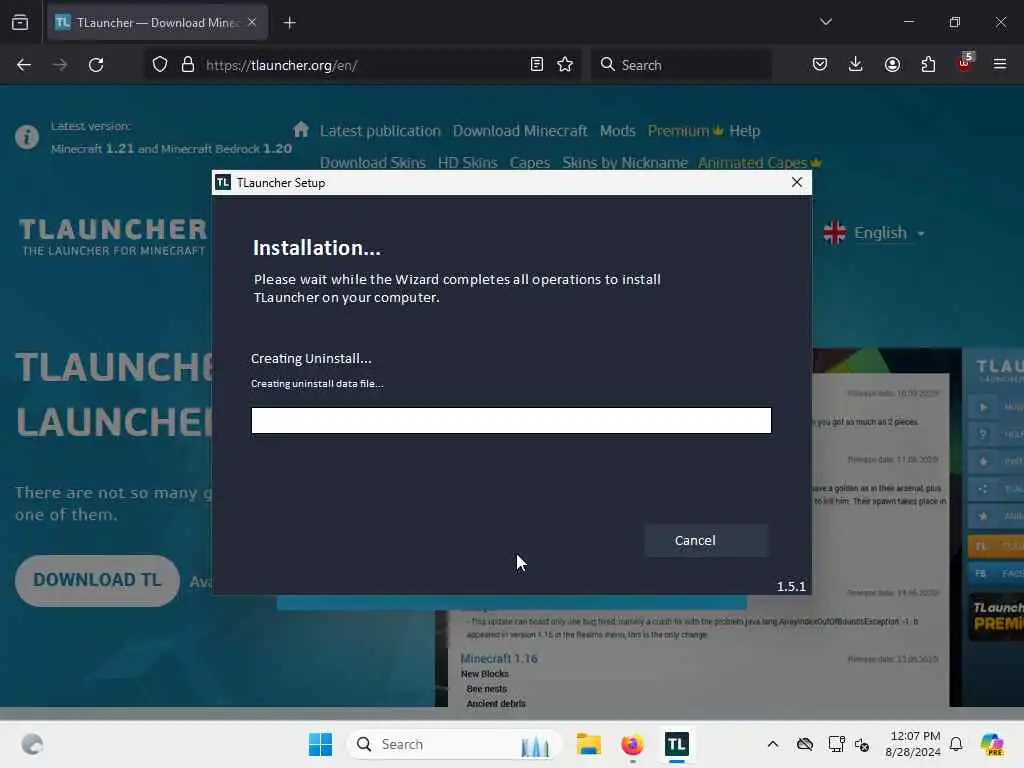This screenshot has height=768, width=1024.
Task: Show hidden system tray icons
Action: tap(773, 744)
